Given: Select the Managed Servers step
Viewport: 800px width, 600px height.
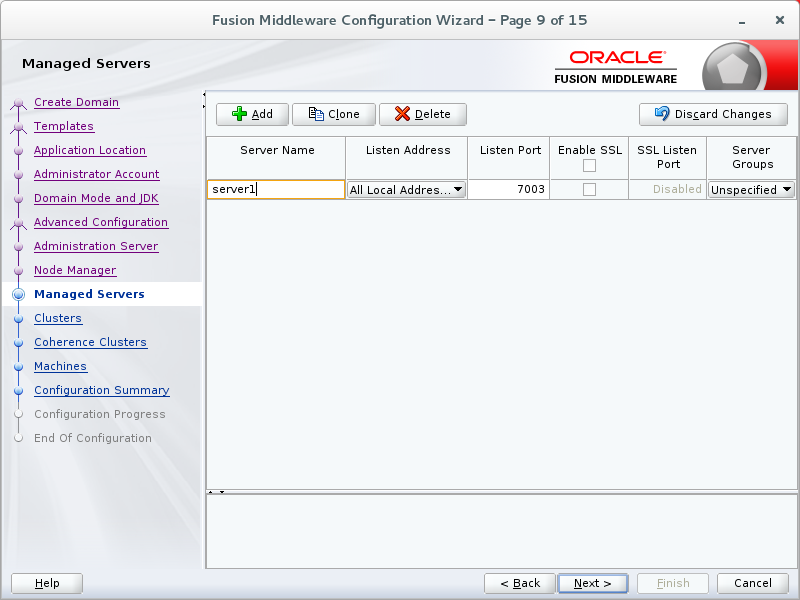Looking at the screenshot, I should pyautogui.click(x=89, y=294).
